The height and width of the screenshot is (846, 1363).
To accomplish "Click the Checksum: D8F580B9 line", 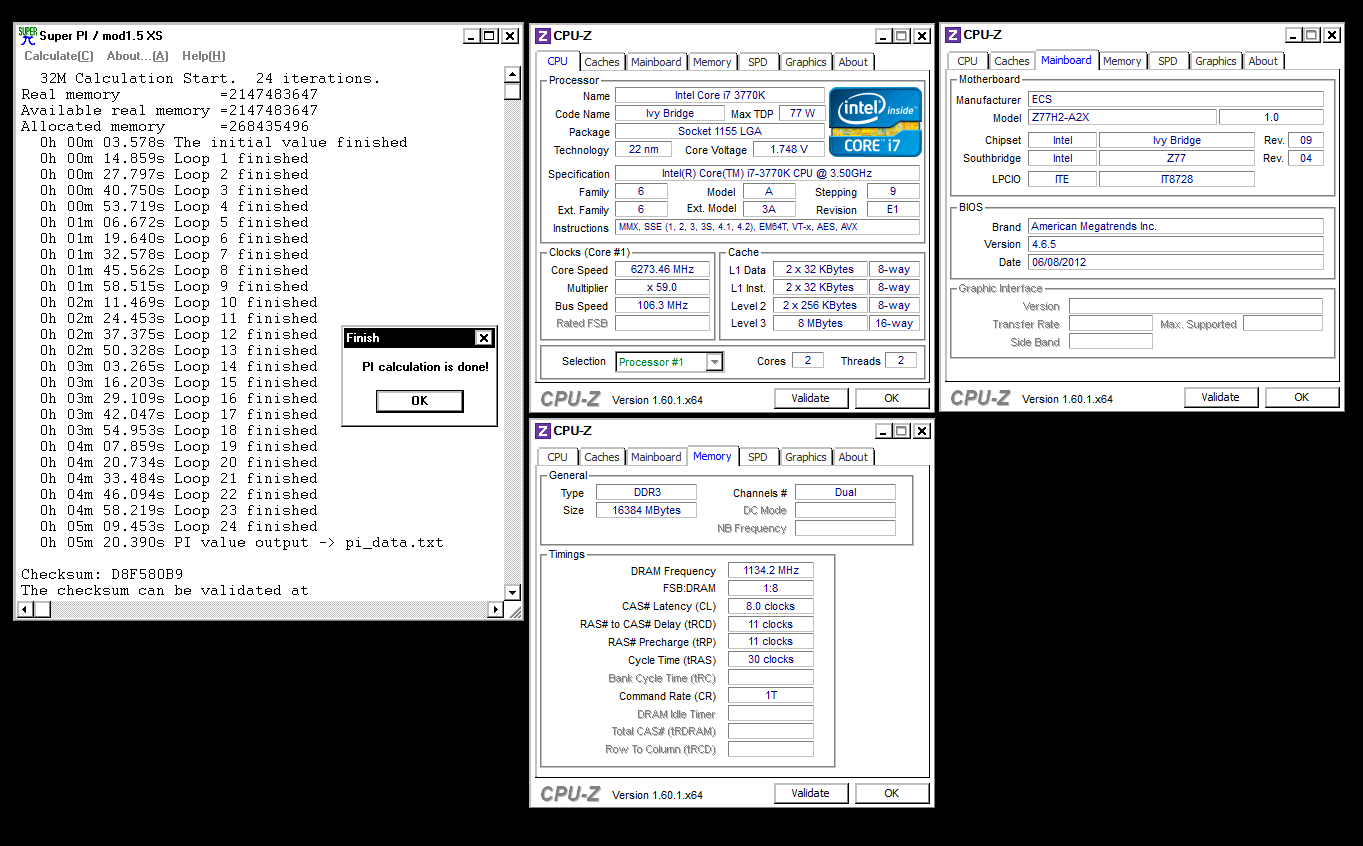I will click(102, 575).
